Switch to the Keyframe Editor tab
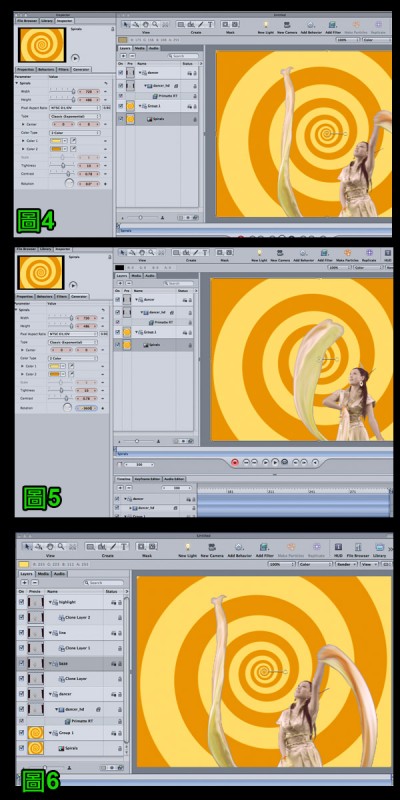This screenshot has height=800, width=400. [x=148, y=479]
